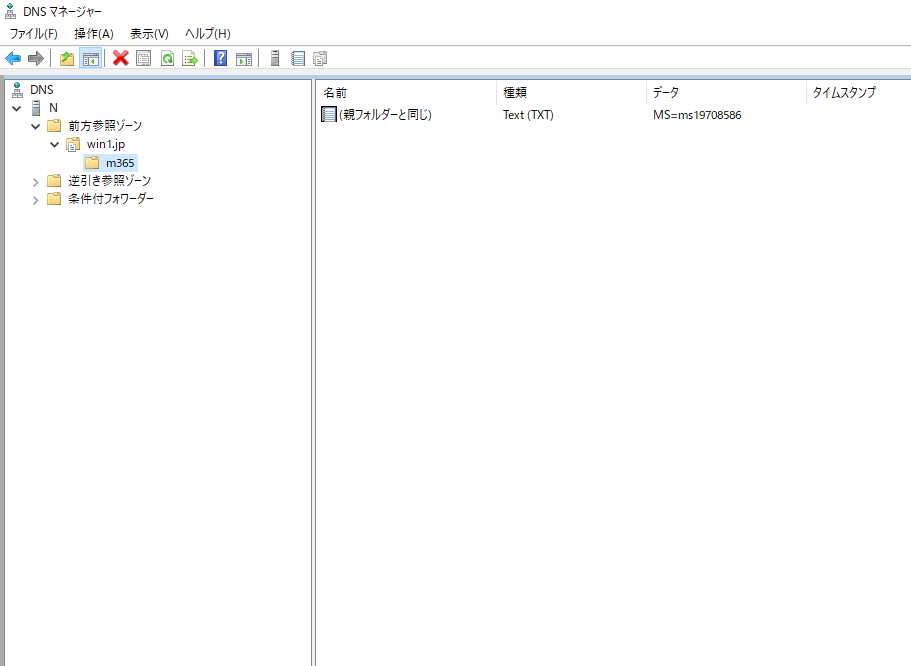Expand the 逆引き参照ゾーン node

[x=35, y=182]
